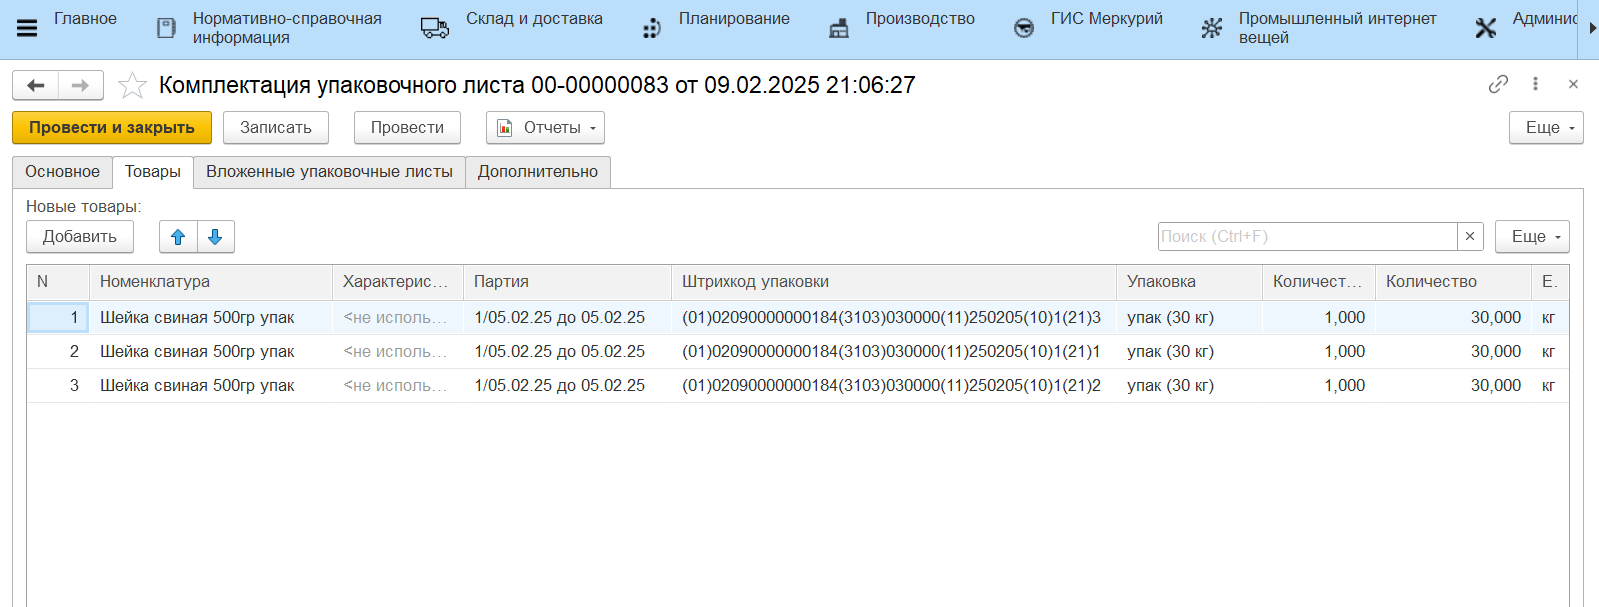
Task: Add document to favorites with star icon
Action: 132,86
